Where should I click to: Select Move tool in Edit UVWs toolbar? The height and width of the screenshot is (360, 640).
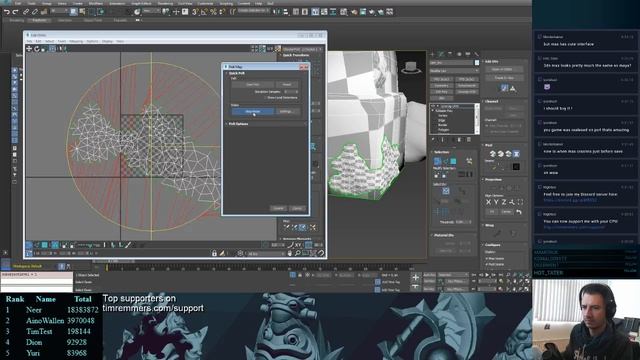click(x=29, y=49)
